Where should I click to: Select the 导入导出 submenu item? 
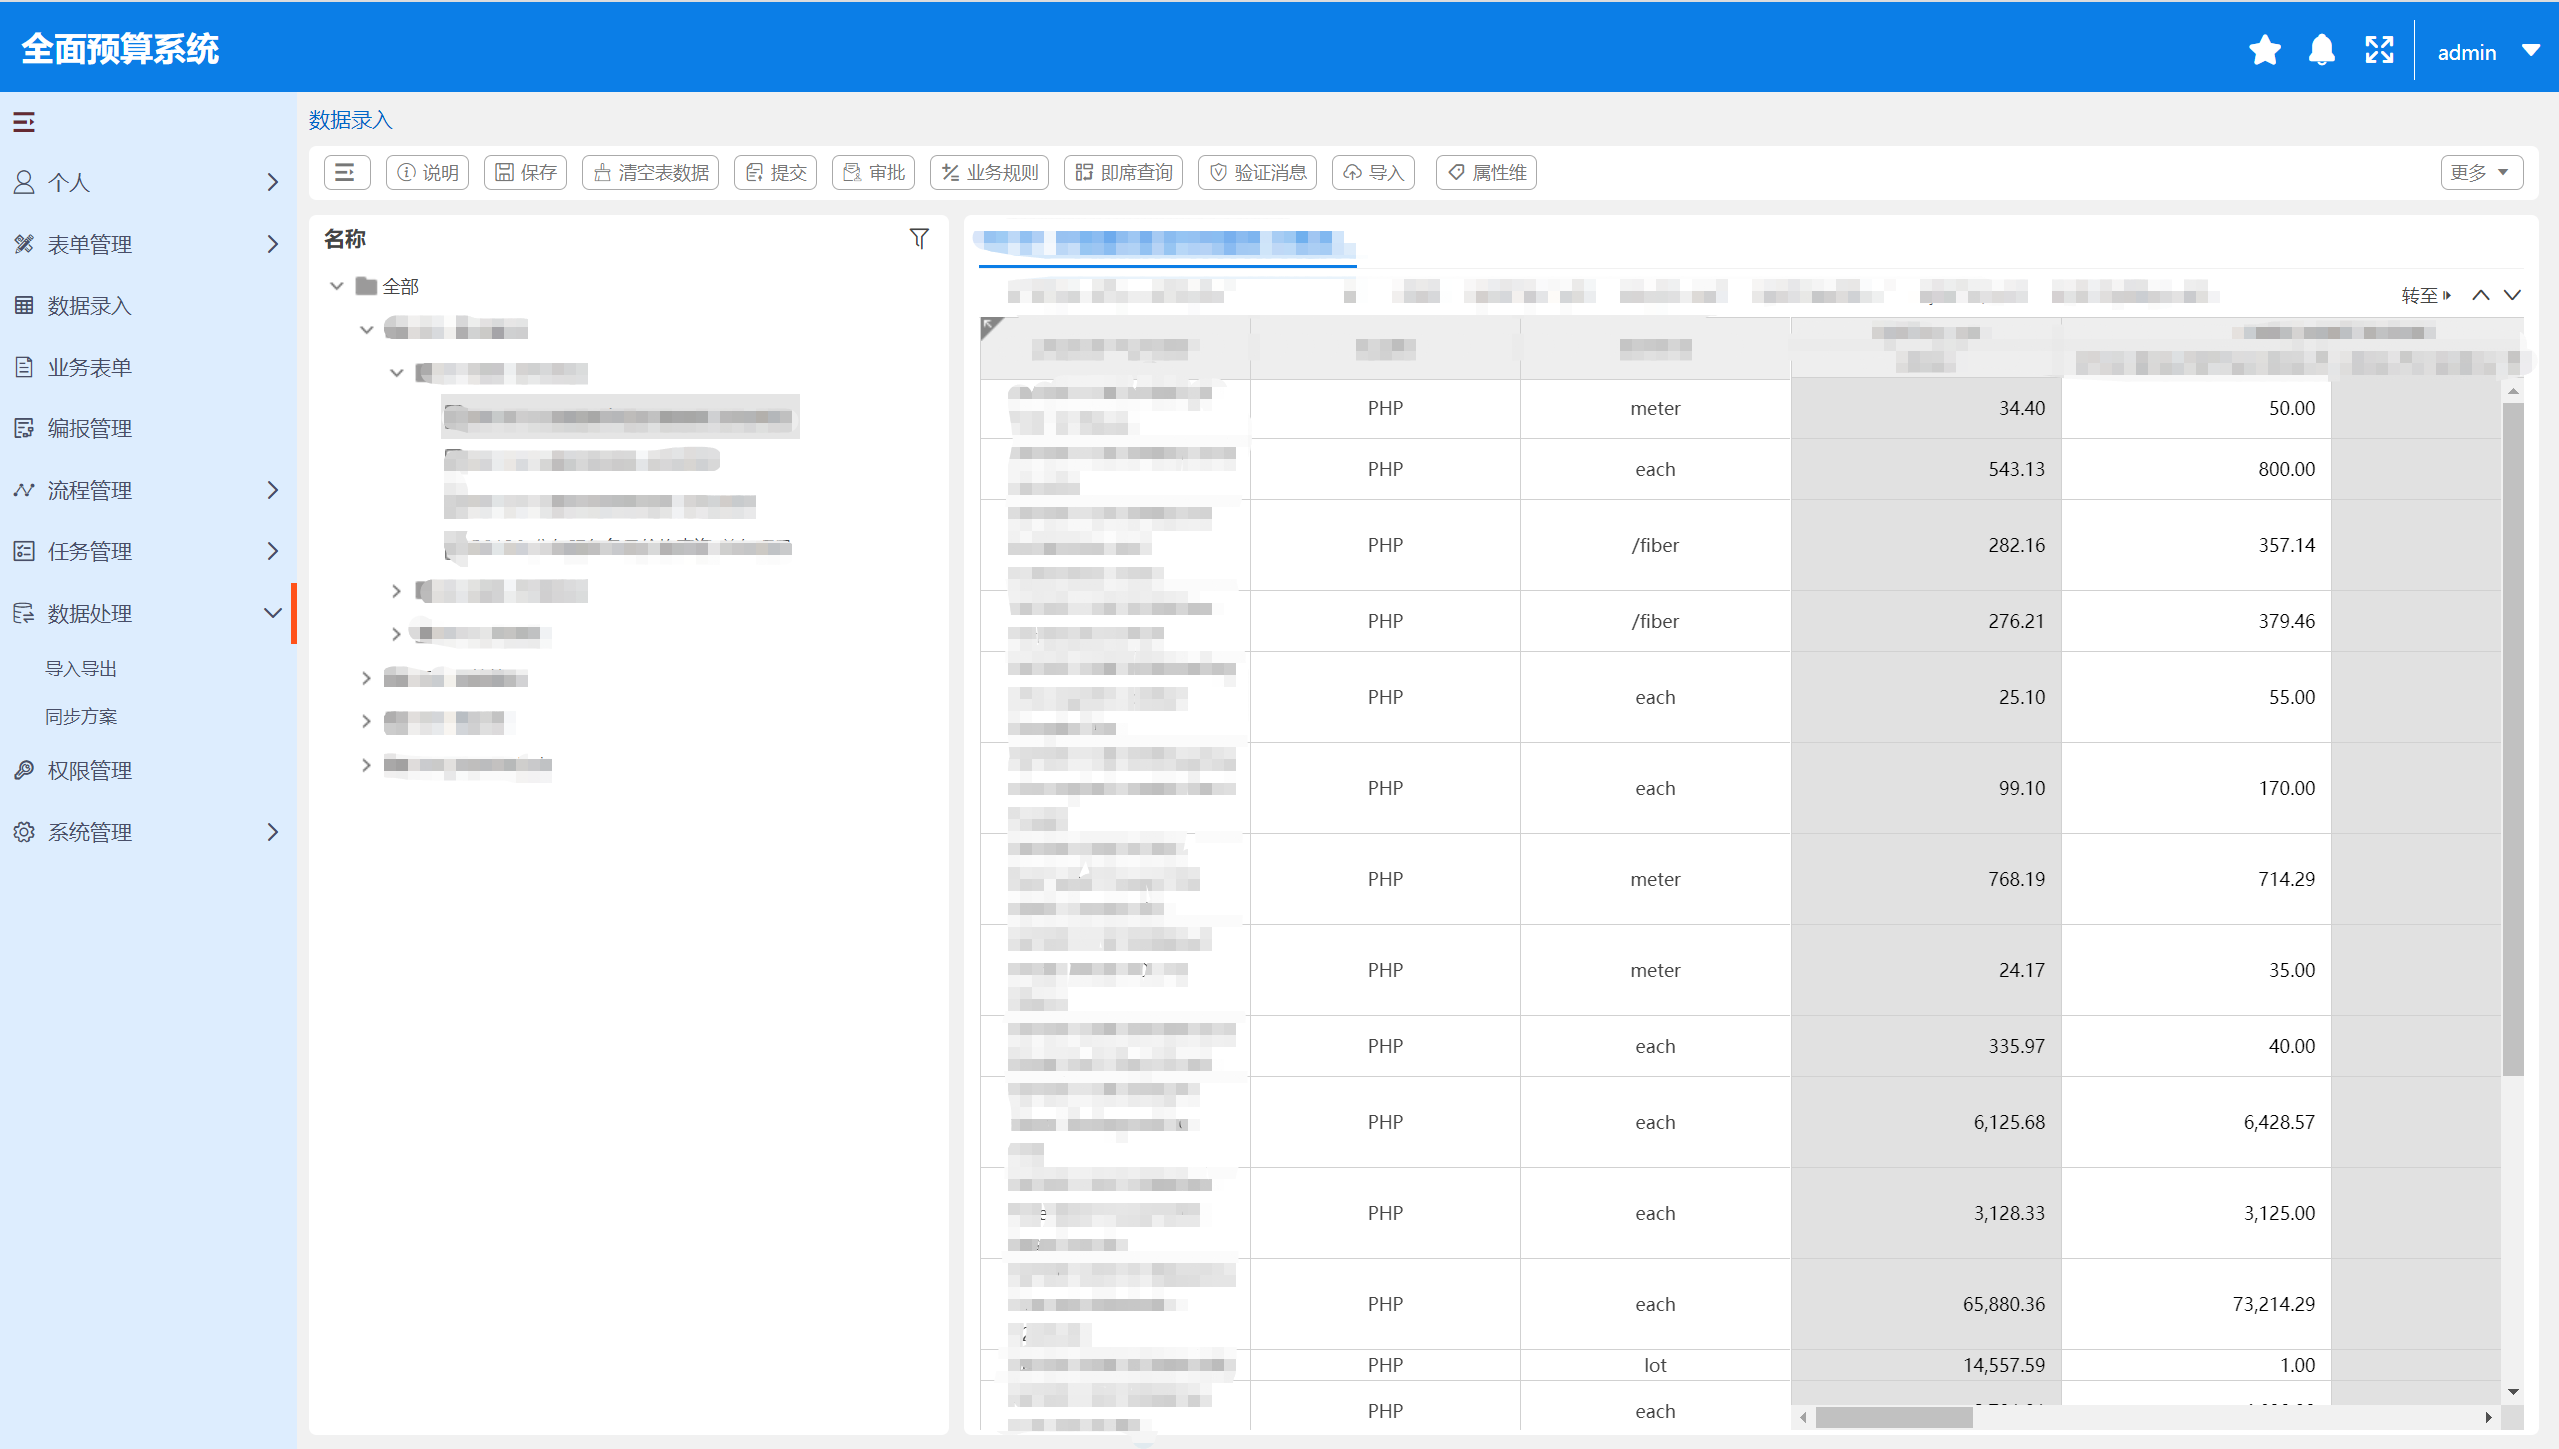[81, 668]
